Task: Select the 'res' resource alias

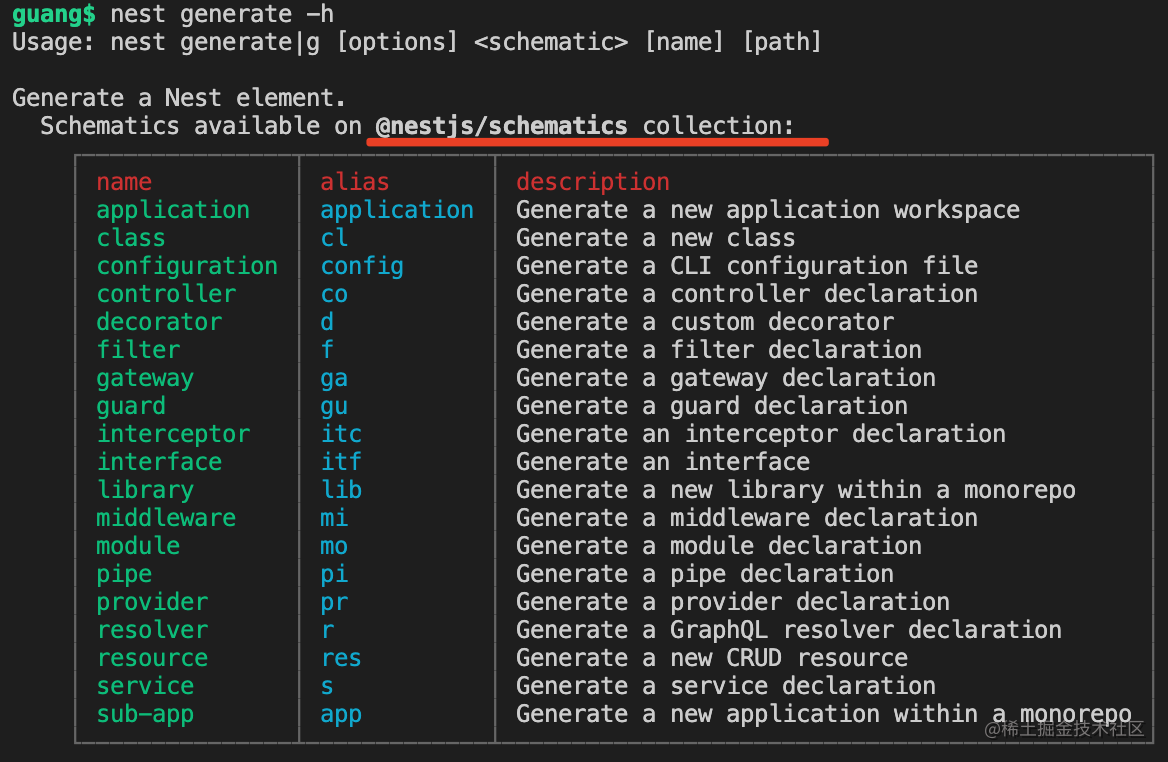Action: click(x=341, y=658)
